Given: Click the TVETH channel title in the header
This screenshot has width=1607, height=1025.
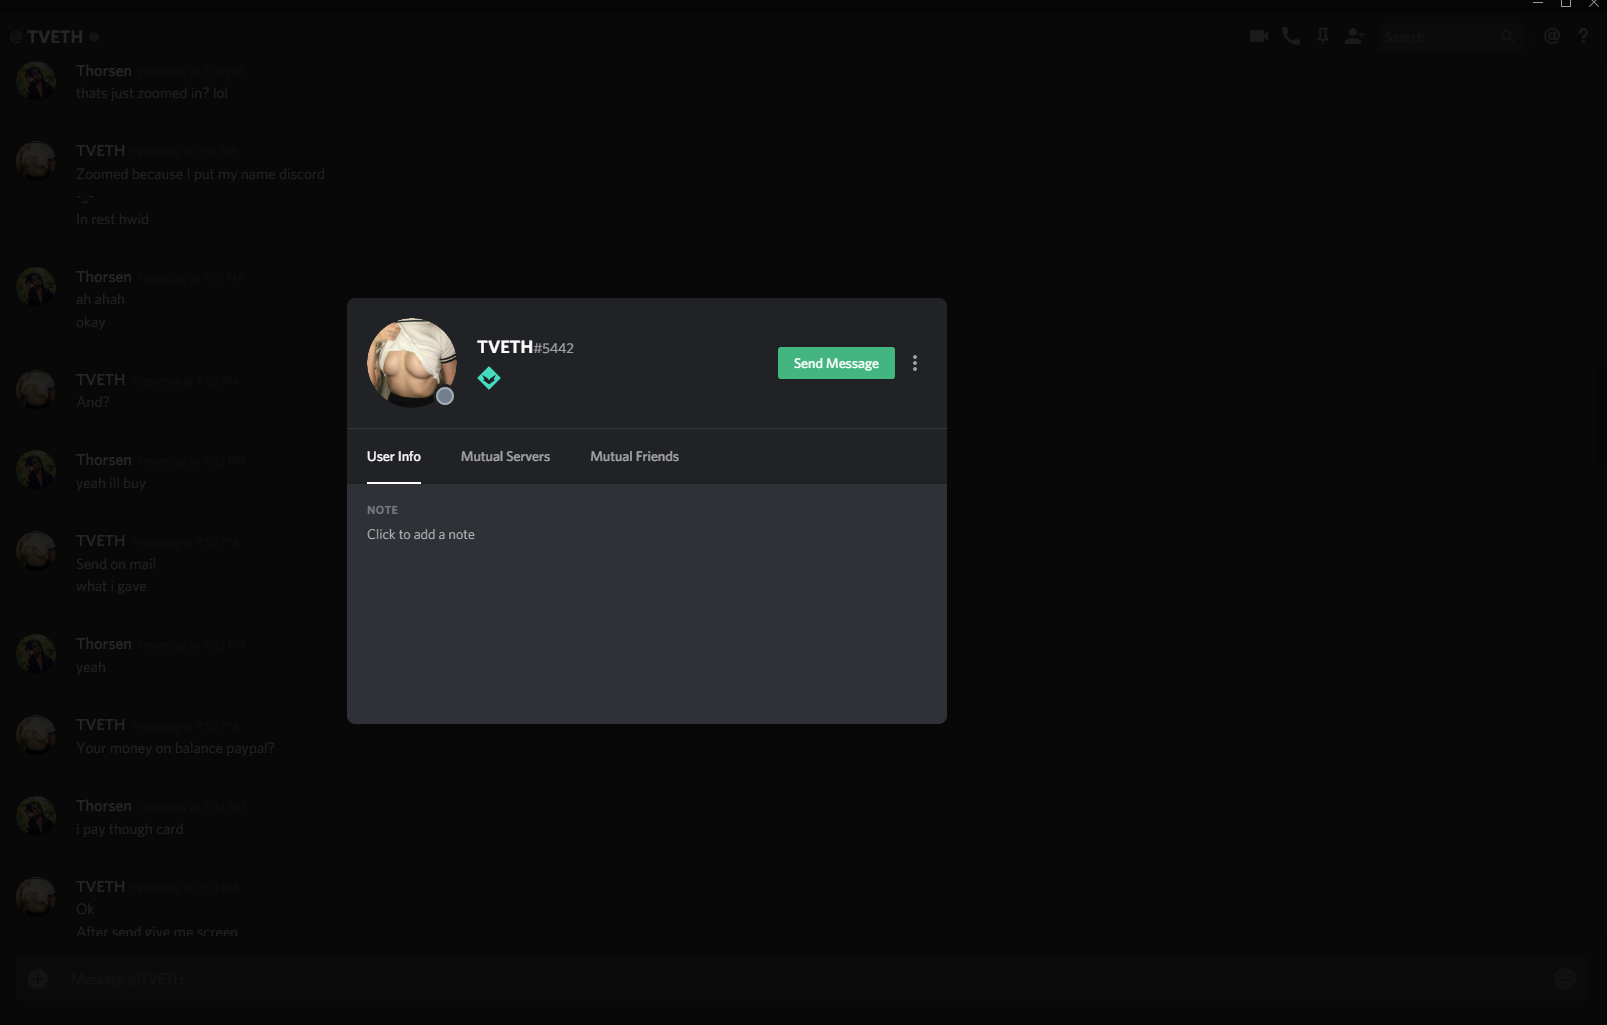Looking at the screenshot, I should point(55,37).
